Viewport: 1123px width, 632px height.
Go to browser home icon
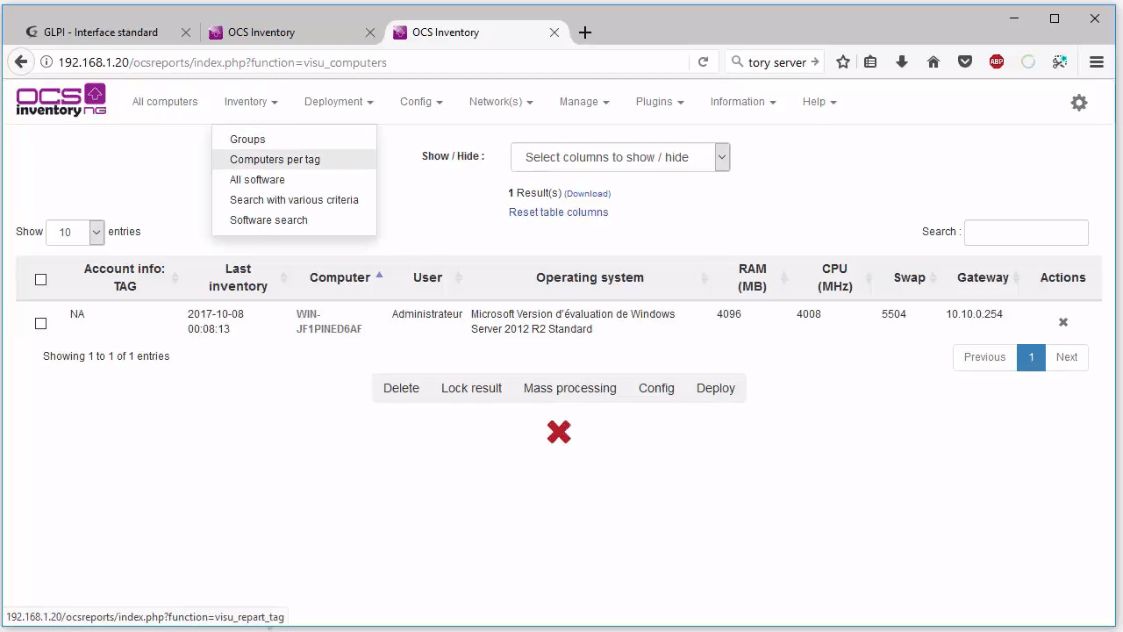tap(933, 62)
